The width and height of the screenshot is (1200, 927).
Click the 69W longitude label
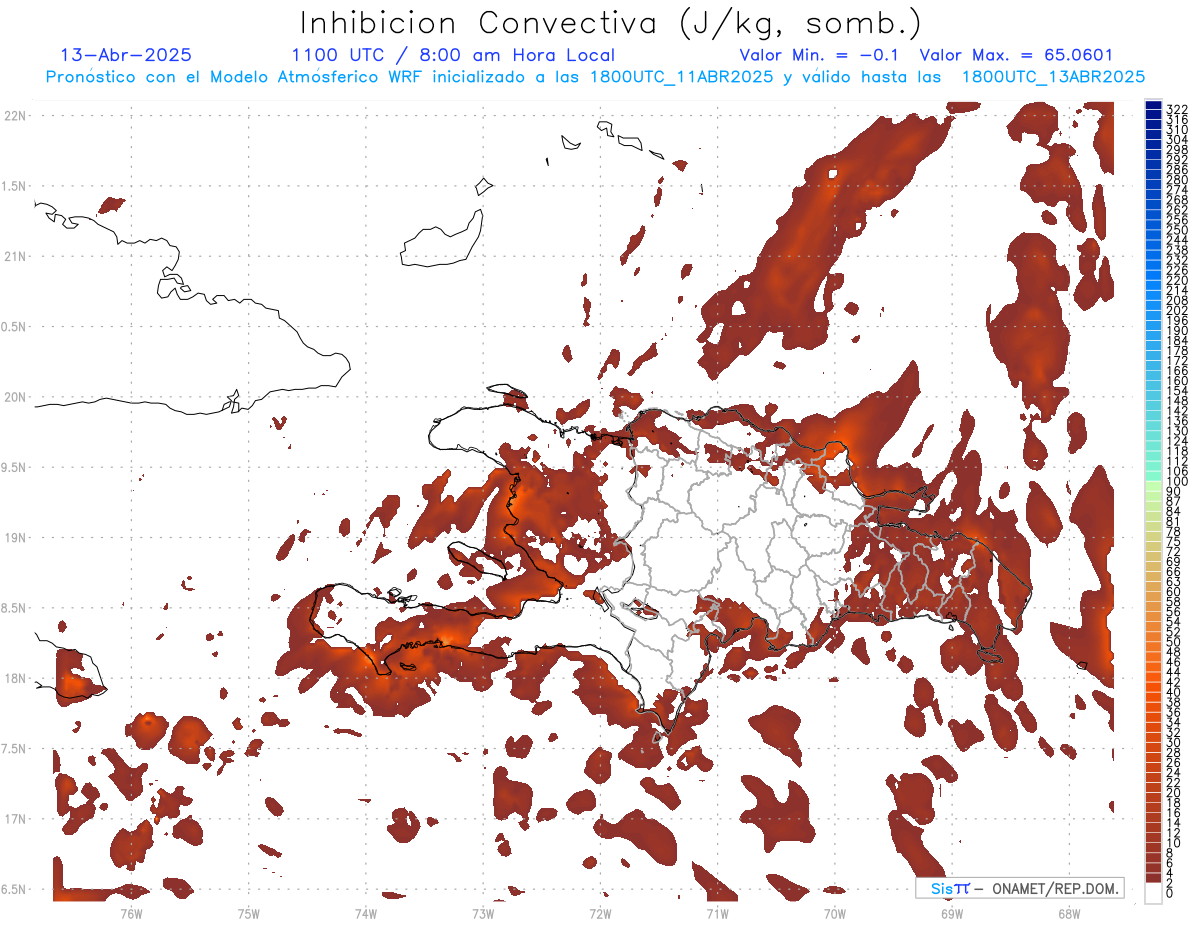(x=951, y=913)
